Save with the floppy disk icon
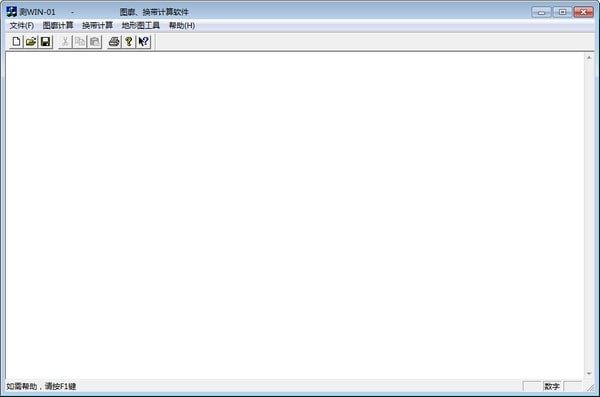600x397 pixels. tap(45, 41)
